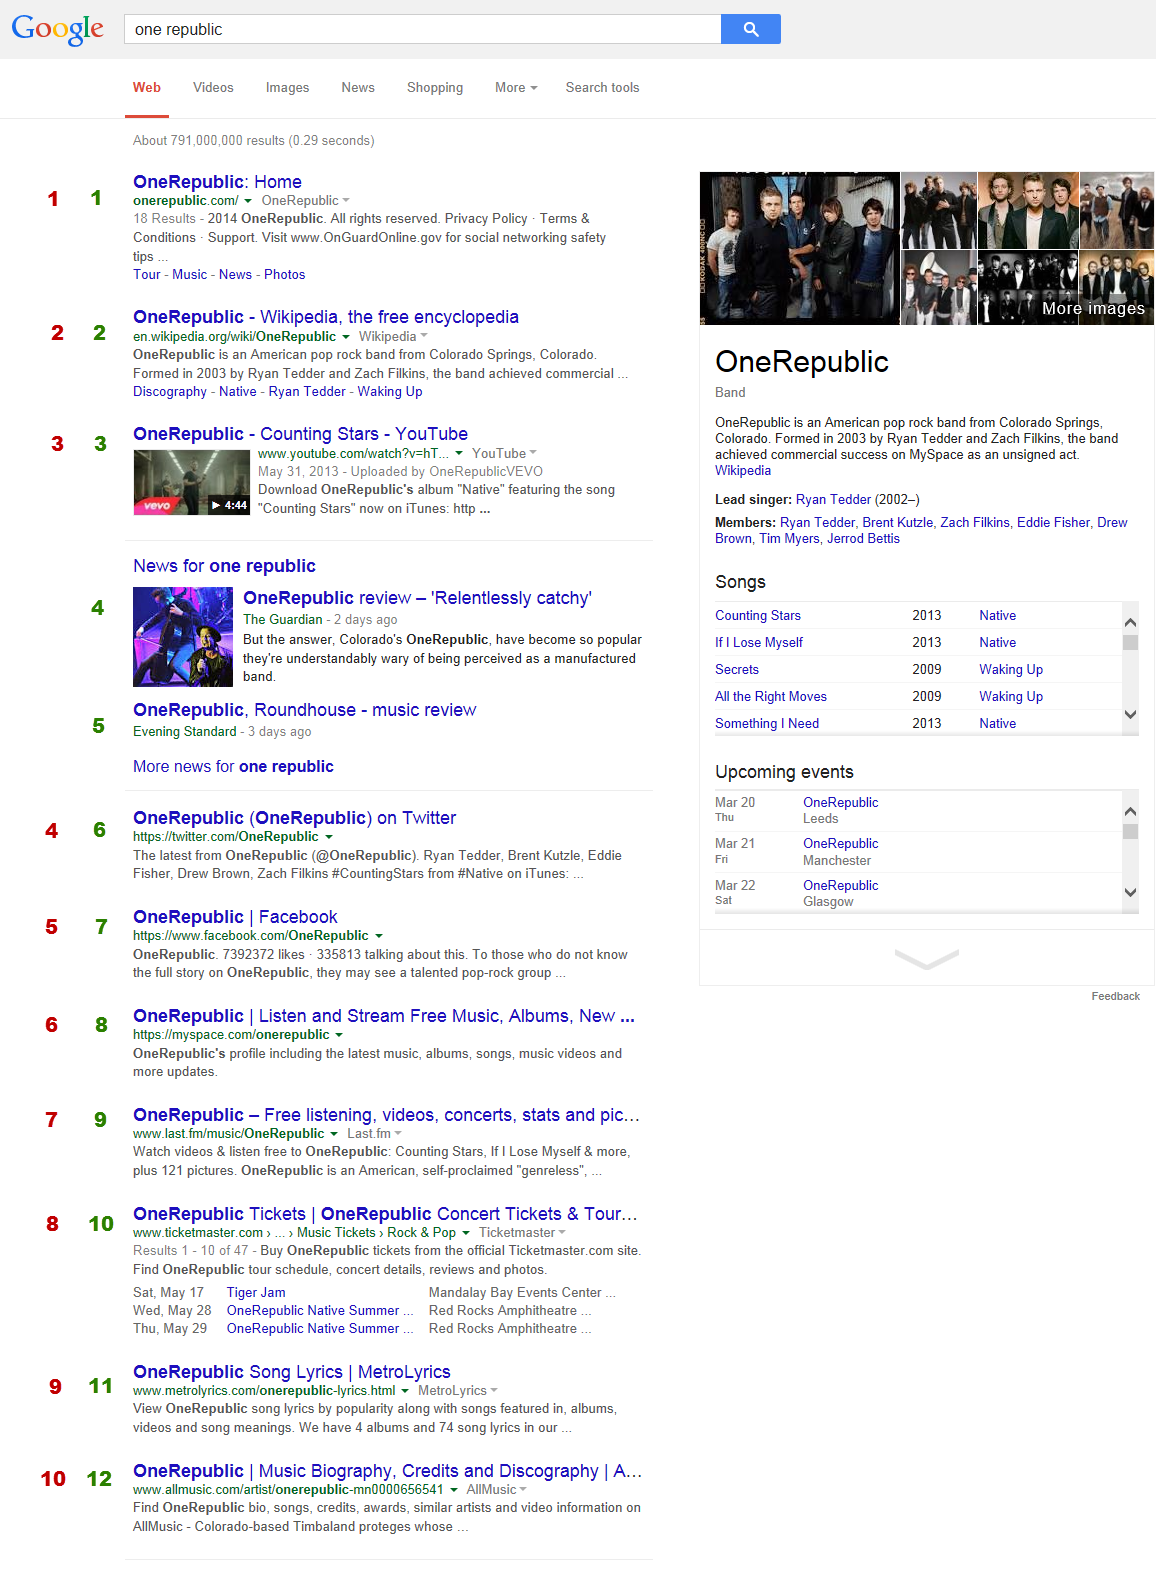Click down arrow of Upcoming events scrollbar
The width and height of the screenshot is (1156, 1570).
click(1131, 893)
